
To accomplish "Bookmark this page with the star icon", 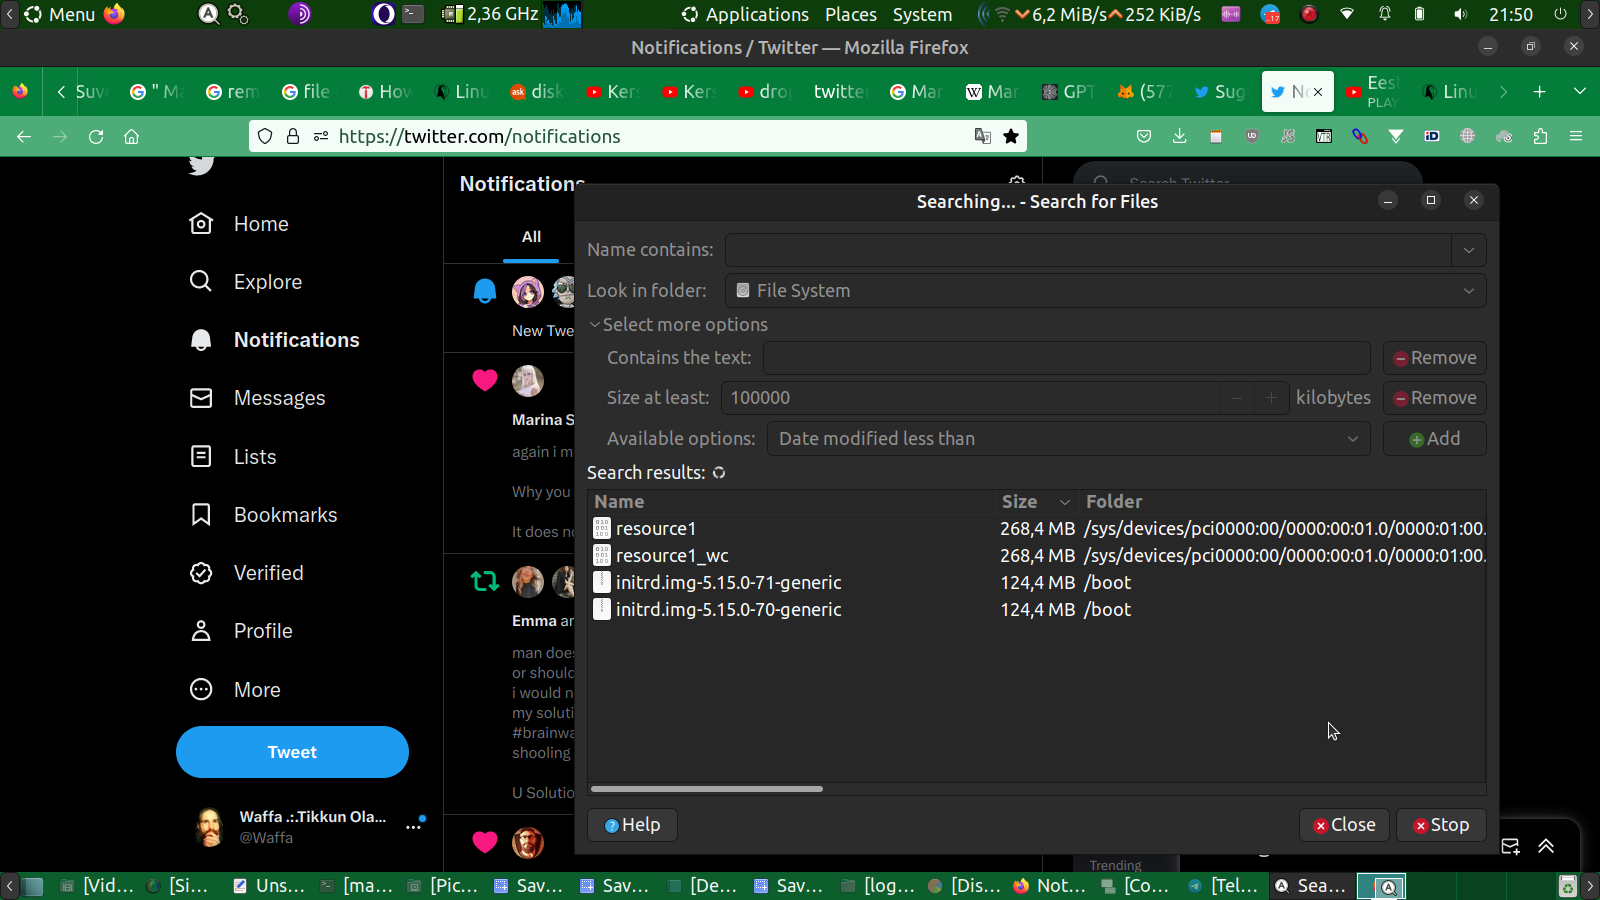I will (1011, 136).
